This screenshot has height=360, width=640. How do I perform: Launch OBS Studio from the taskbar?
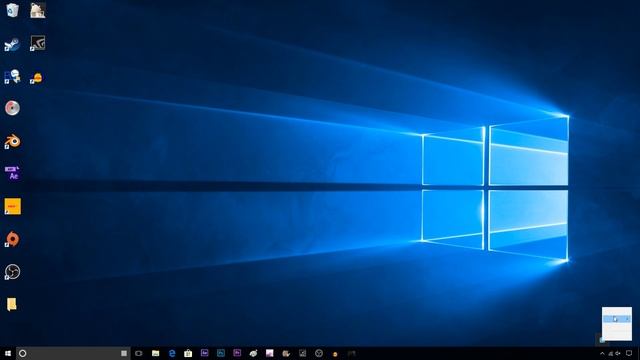[x=319, y=353]
